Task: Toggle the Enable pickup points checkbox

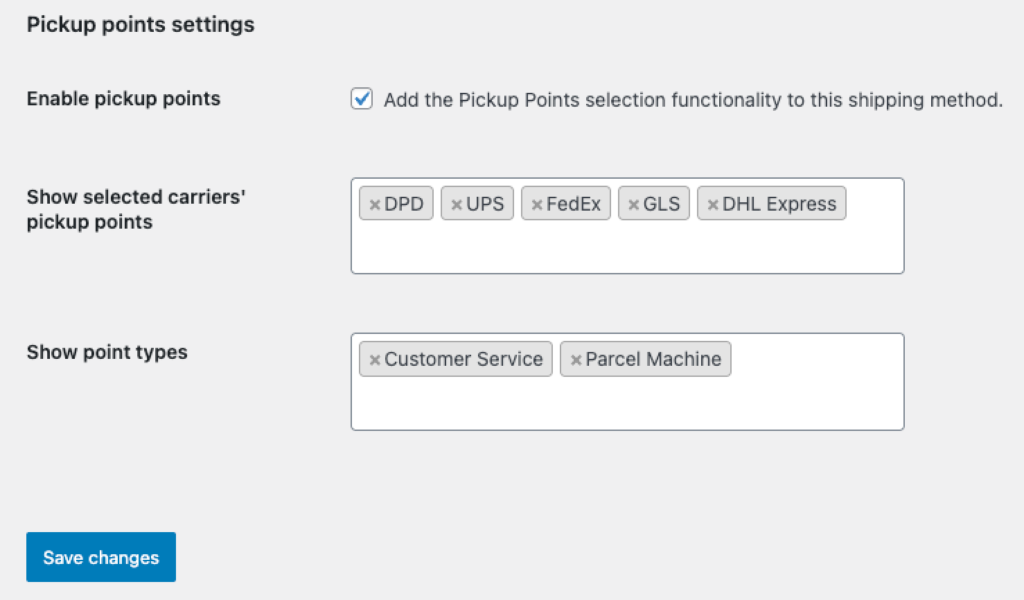Action: coord(362,99)
